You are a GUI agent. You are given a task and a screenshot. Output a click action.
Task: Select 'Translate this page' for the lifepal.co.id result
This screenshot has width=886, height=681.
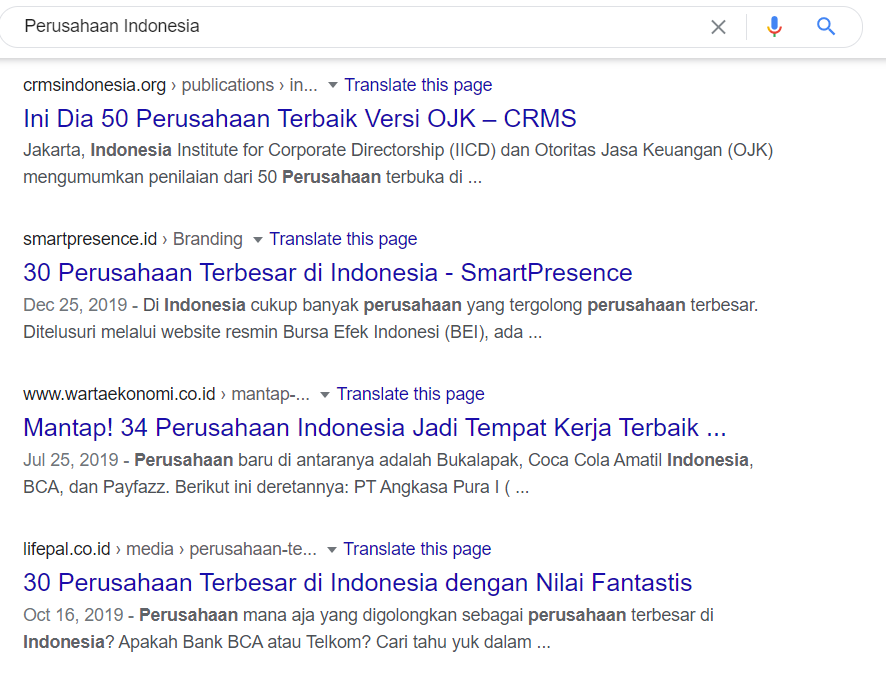(x=417, y=549)
